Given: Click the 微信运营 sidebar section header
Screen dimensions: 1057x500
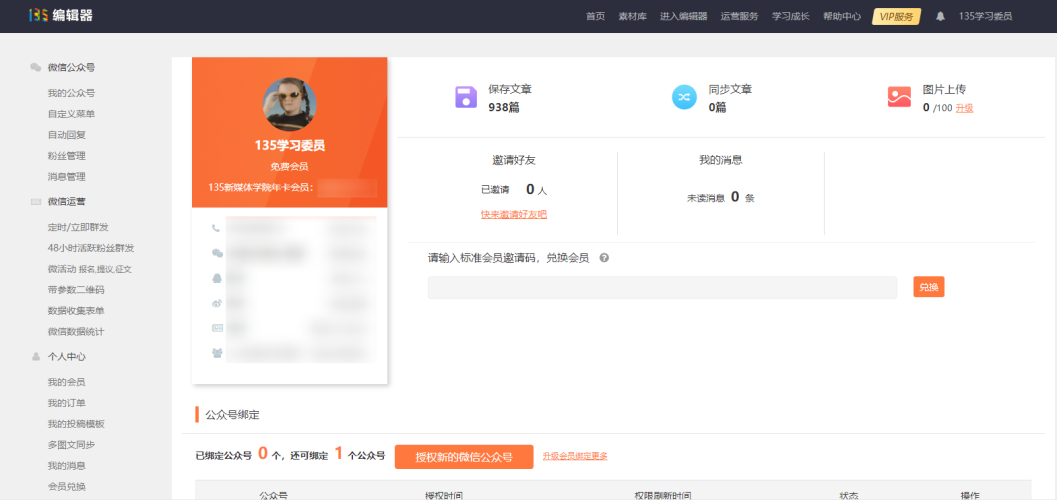Looking at the screenshot, I should tap(67, 201).
